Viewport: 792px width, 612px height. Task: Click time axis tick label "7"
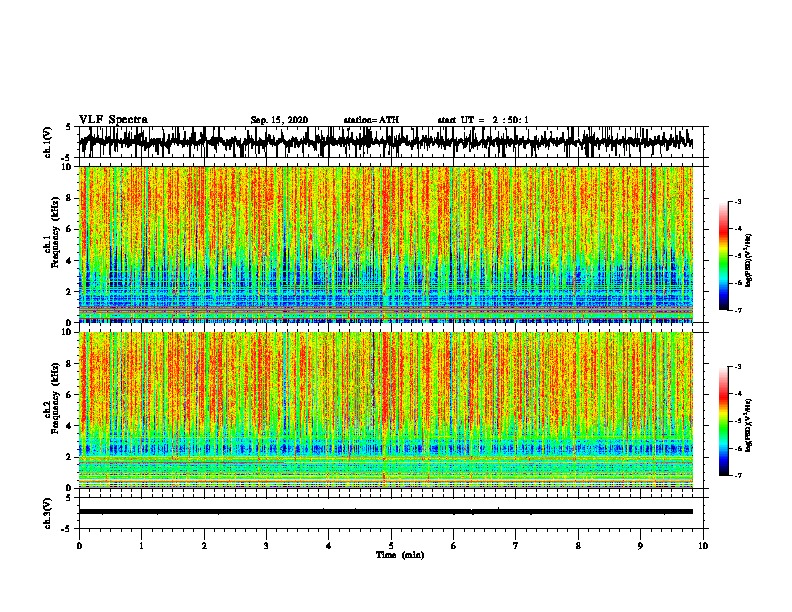(516, 546)
